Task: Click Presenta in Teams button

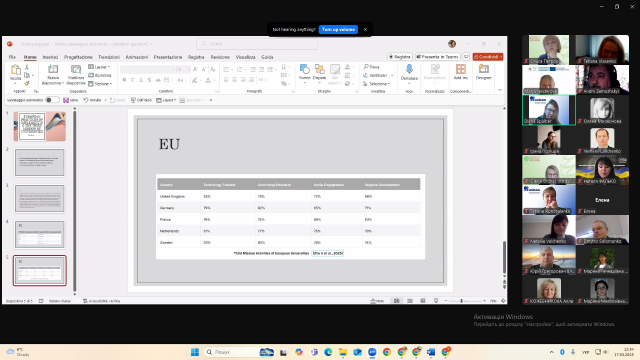Action: point(438,57)
